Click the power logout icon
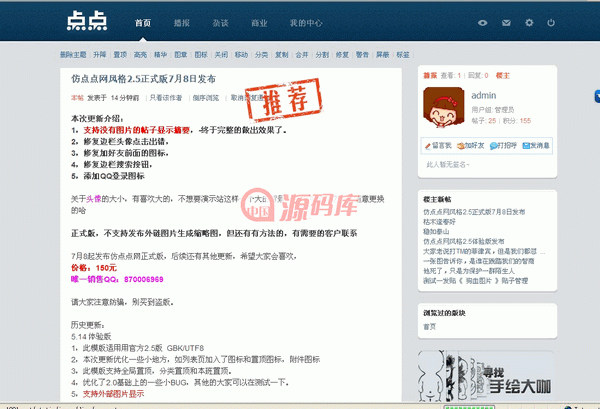This screenshot has height=409, width=600. pos(551,23)
